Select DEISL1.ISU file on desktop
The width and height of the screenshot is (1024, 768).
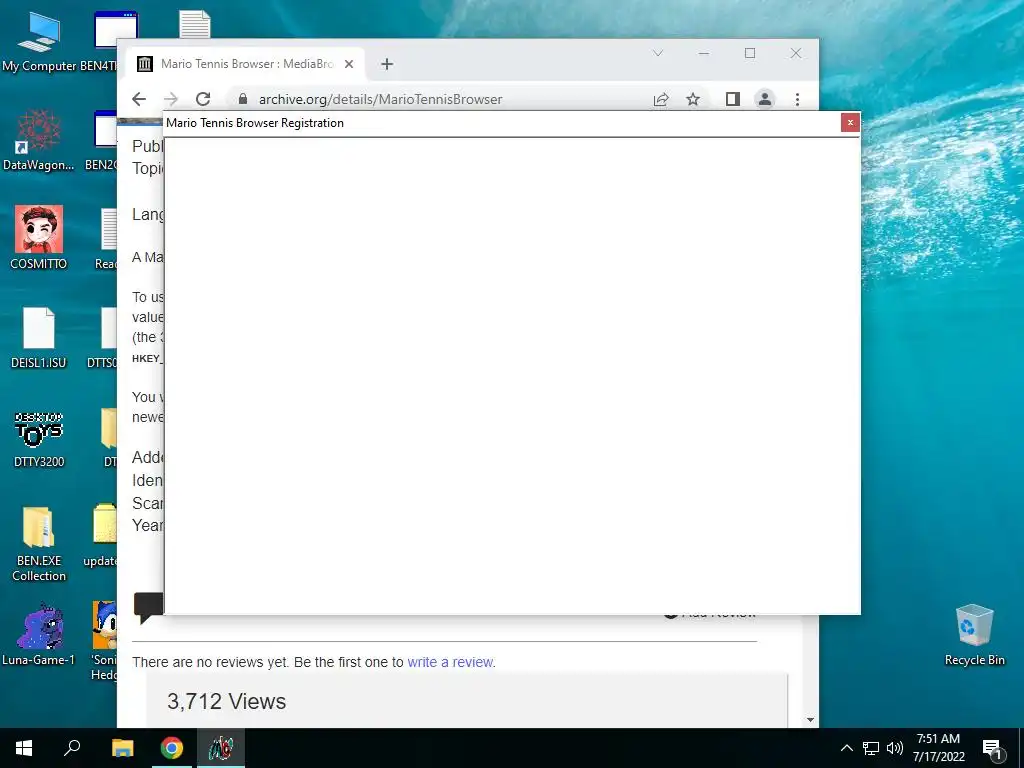click(39, 338)
